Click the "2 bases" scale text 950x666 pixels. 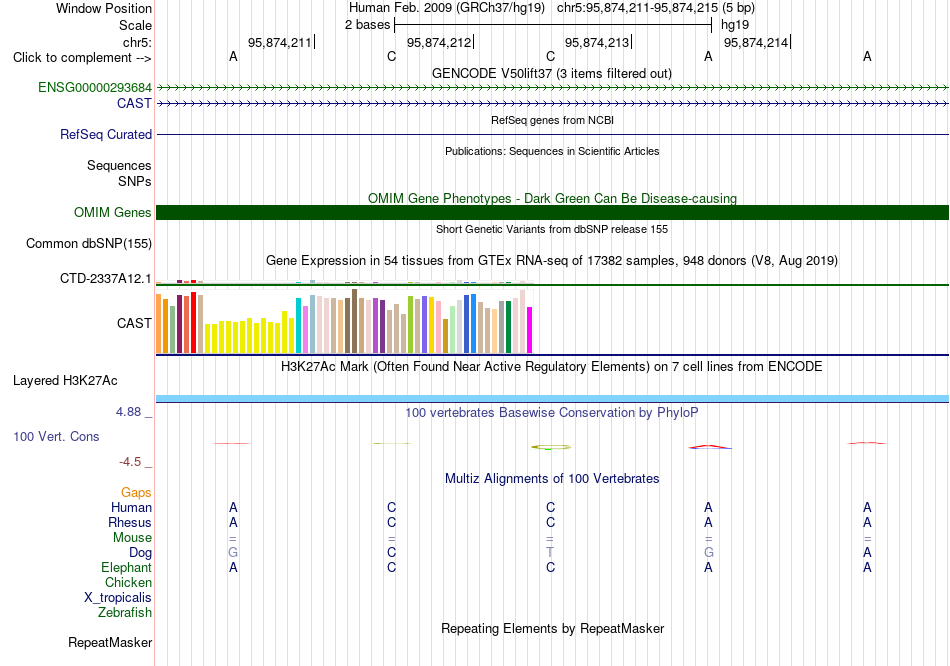pyautogui.click(x=367, y=25)
